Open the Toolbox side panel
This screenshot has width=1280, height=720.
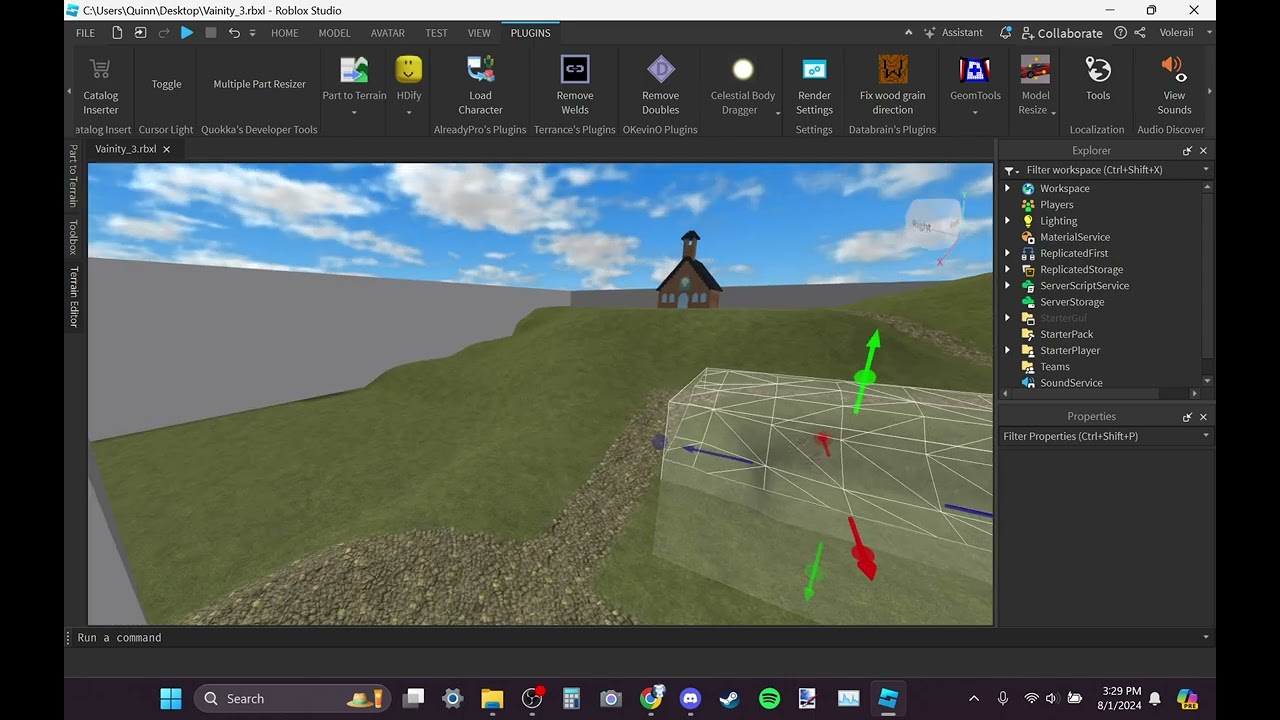coord(73,237)
